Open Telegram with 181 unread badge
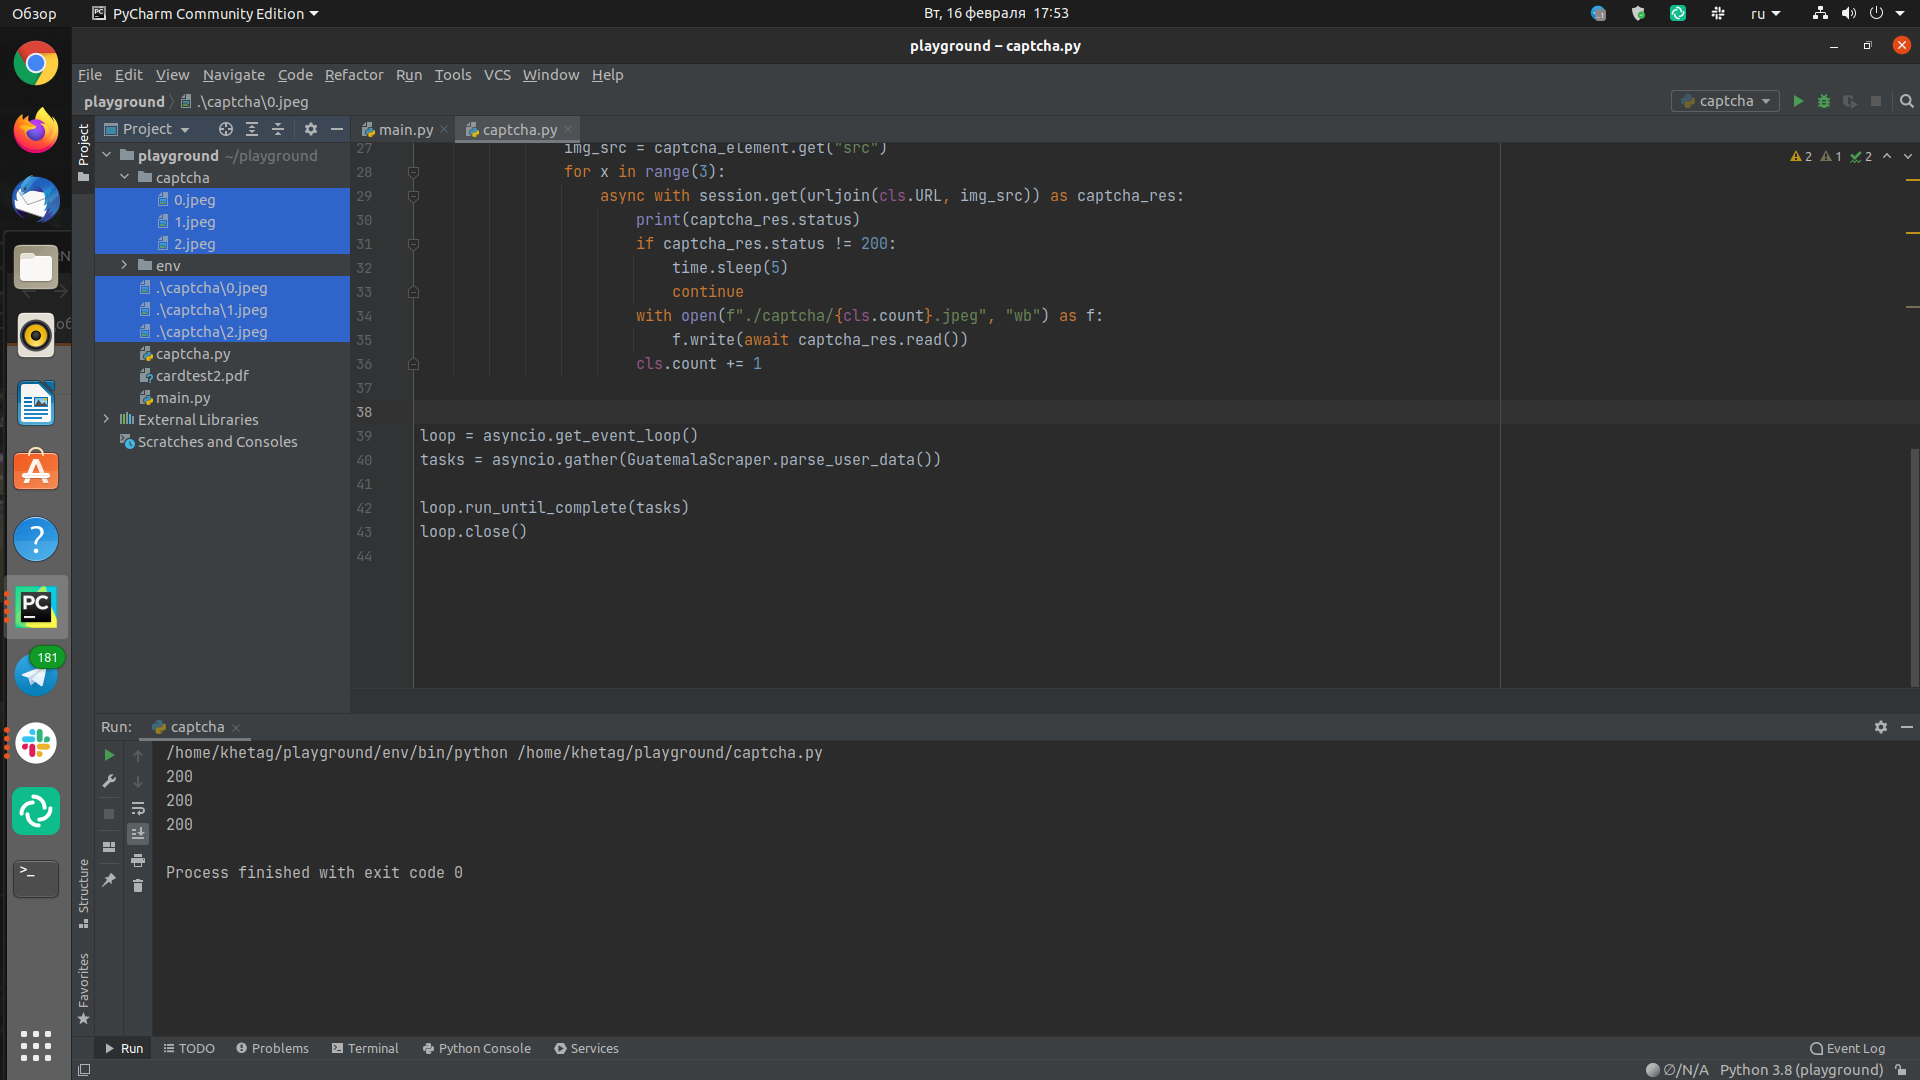 click(x=36, y=675)
